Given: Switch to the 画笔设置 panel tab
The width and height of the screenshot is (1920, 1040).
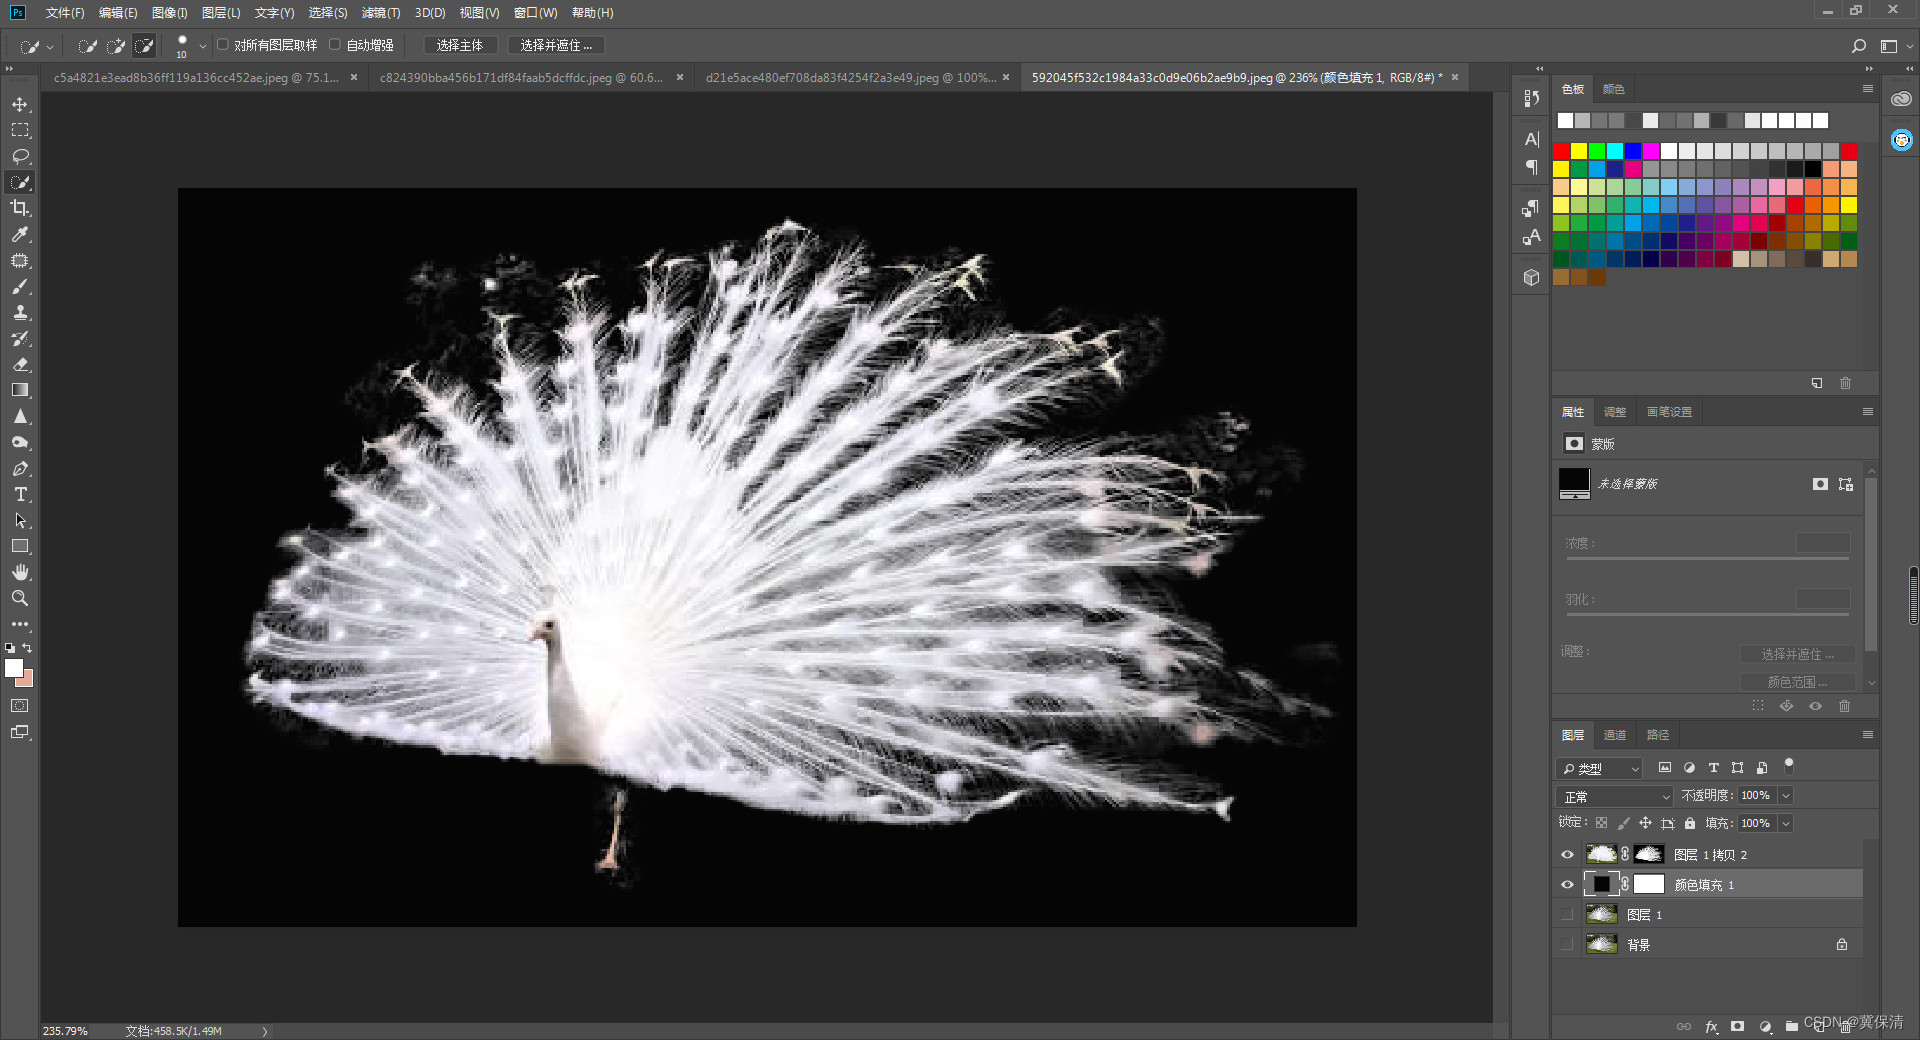Looking at the screenshot, I should point(1670,412).
